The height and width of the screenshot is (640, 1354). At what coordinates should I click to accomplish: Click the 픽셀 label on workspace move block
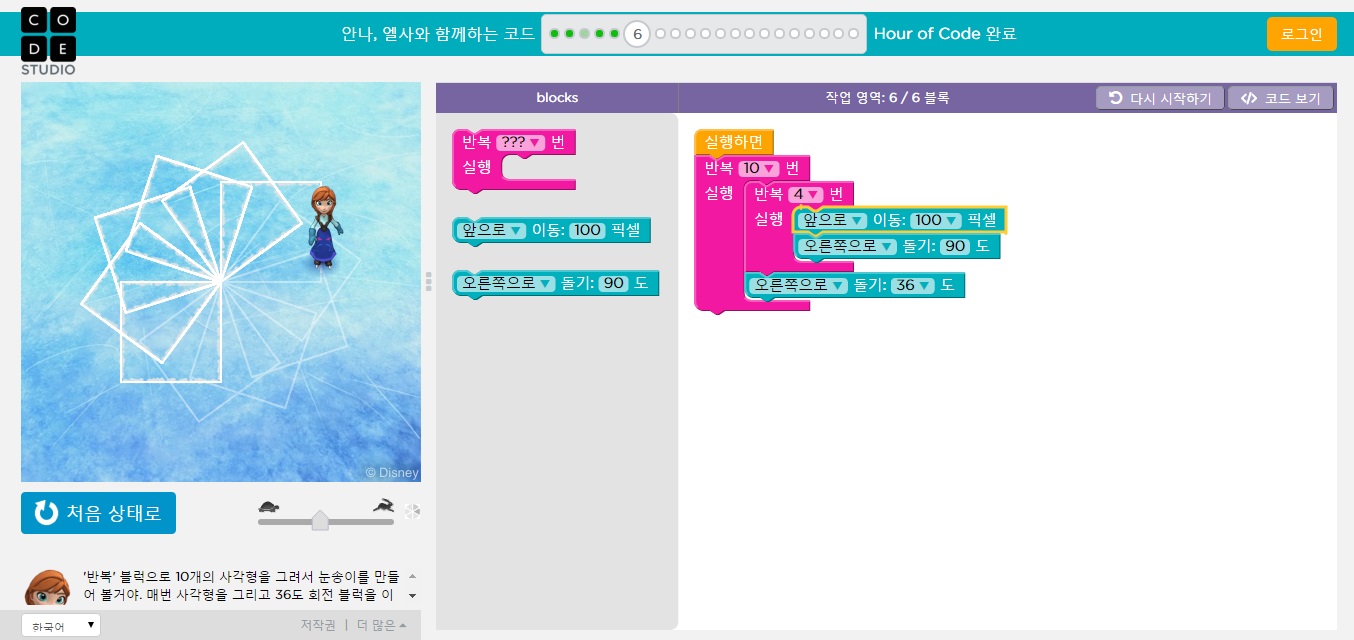[x=981, y=220]
